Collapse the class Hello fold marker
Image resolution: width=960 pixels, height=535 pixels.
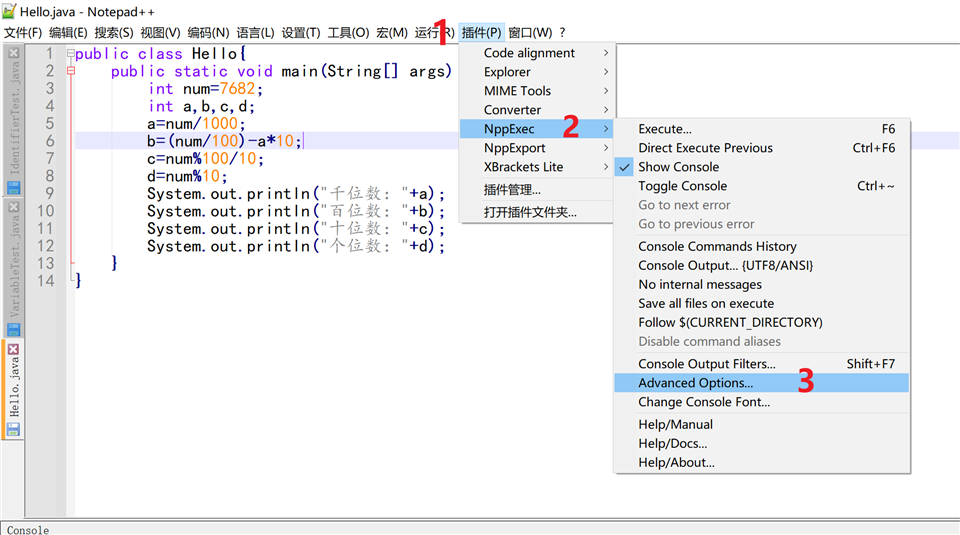(x=71, y=53)
